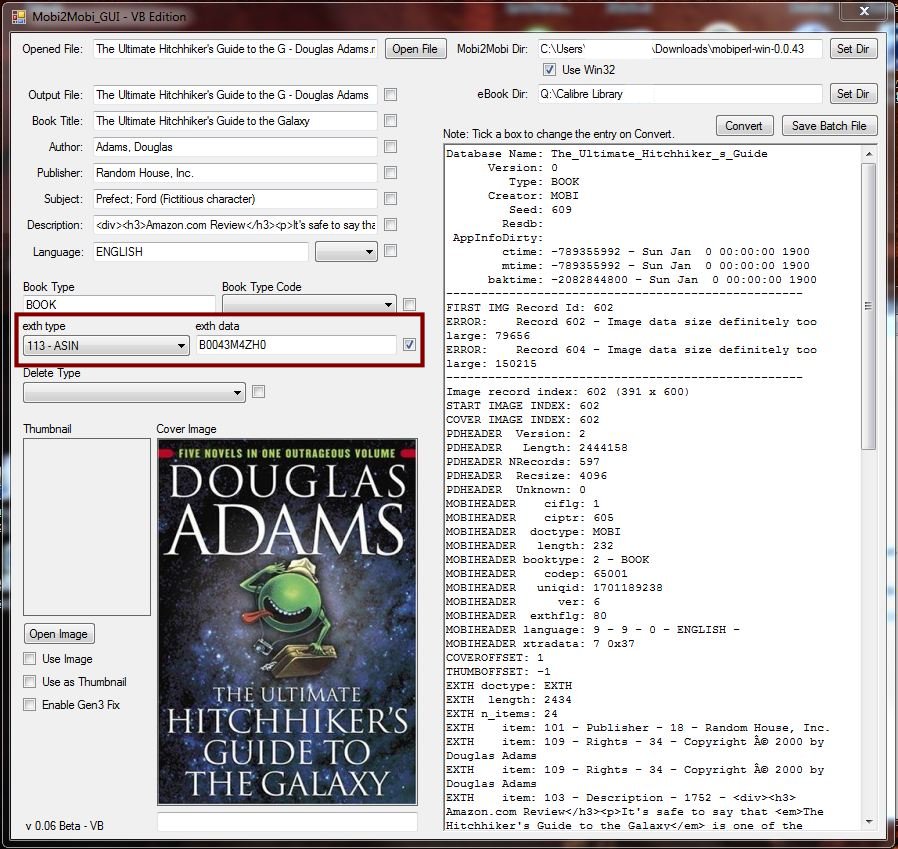
Task: Open the Delete Type dropdown
Action: coord(134,392)
